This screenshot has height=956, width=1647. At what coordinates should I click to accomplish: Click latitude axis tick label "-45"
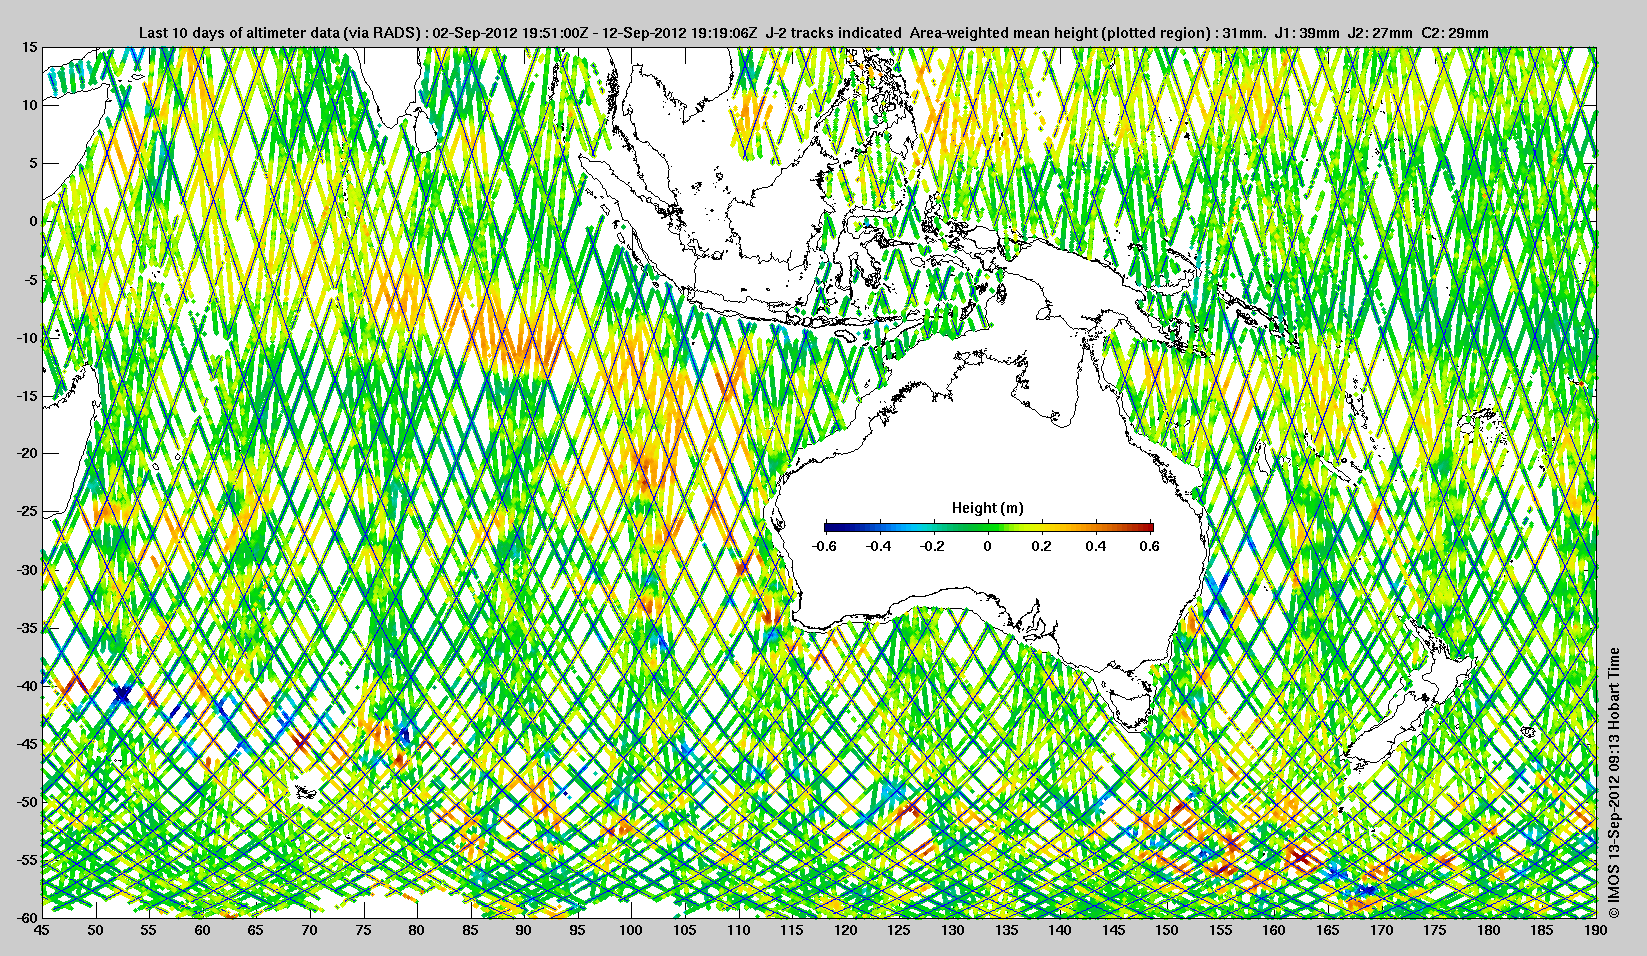coord(27,744)
